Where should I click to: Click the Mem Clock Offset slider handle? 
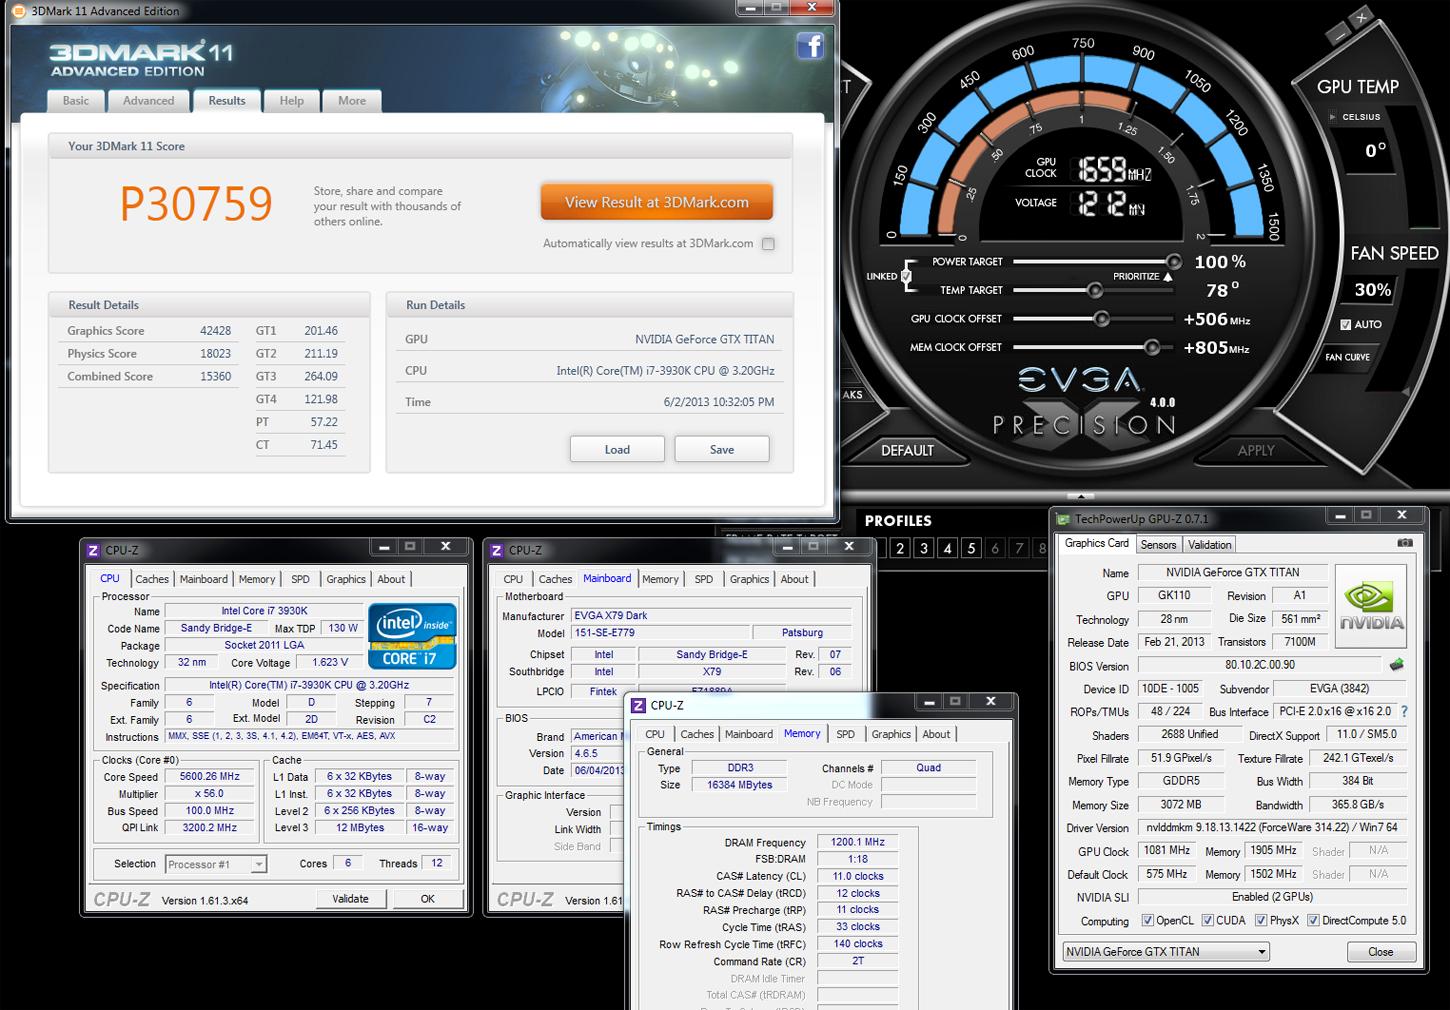(x=1152, y=347)
